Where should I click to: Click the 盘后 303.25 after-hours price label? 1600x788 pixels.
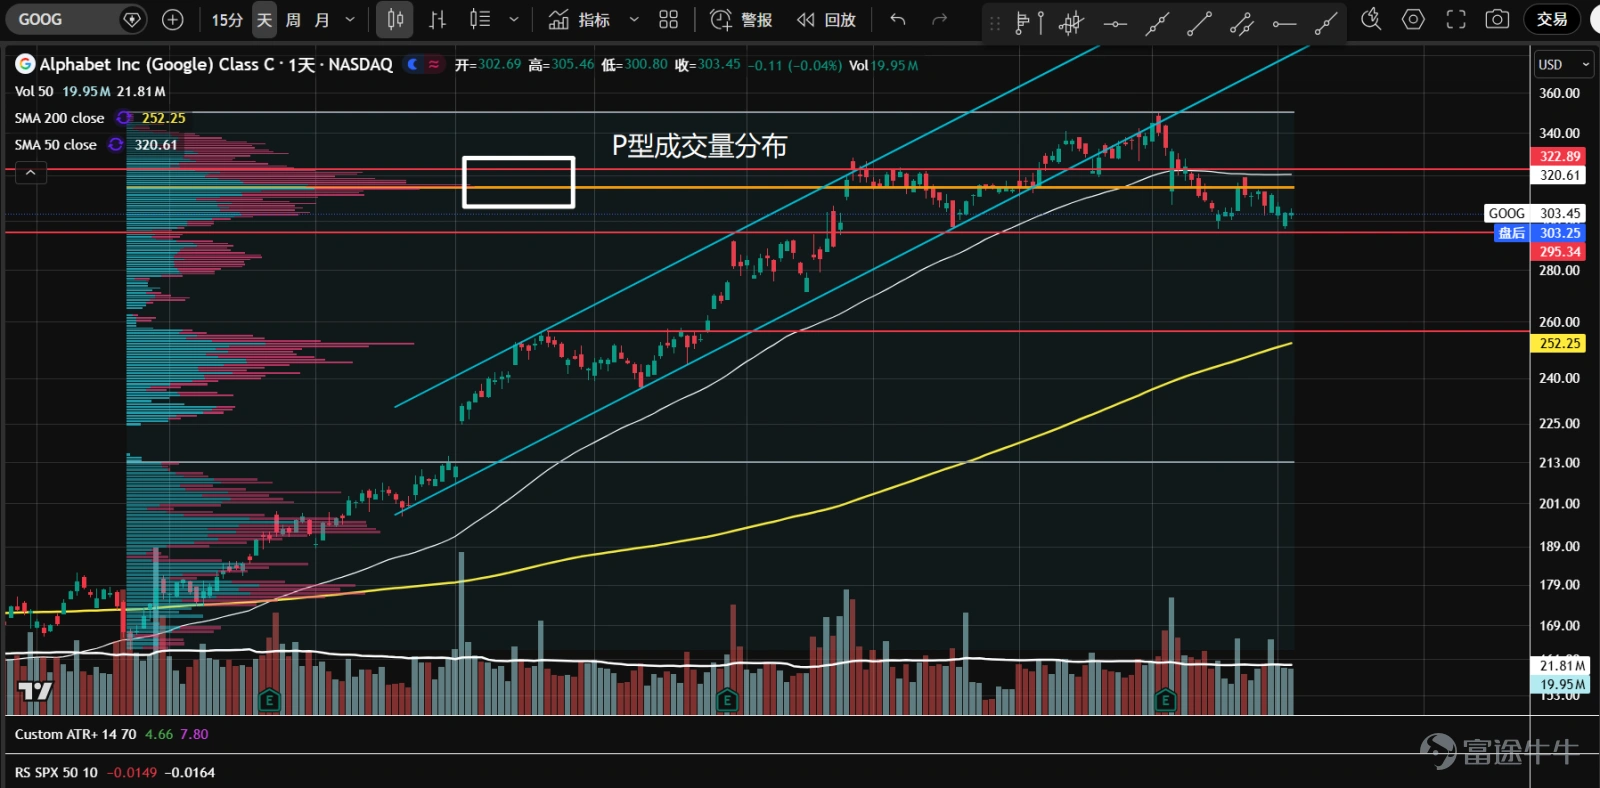[1540, 233]
